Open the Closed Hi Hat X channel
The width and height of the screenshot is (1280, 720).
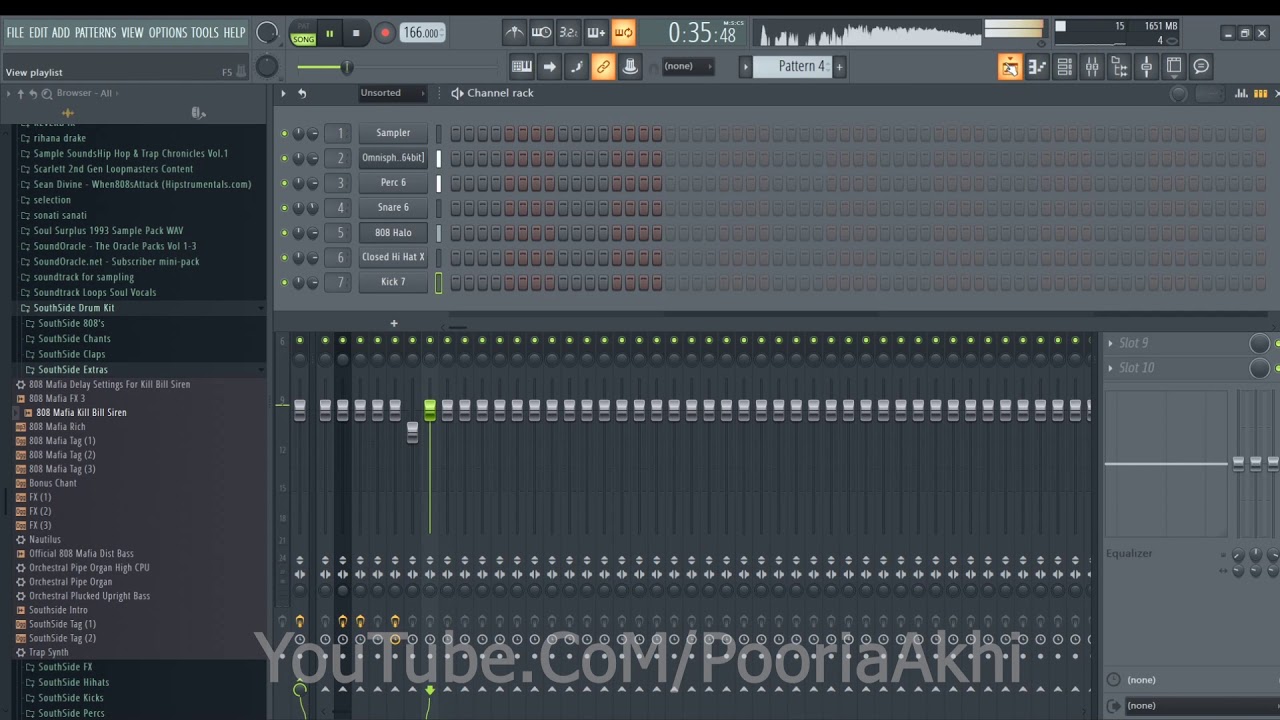393,258
